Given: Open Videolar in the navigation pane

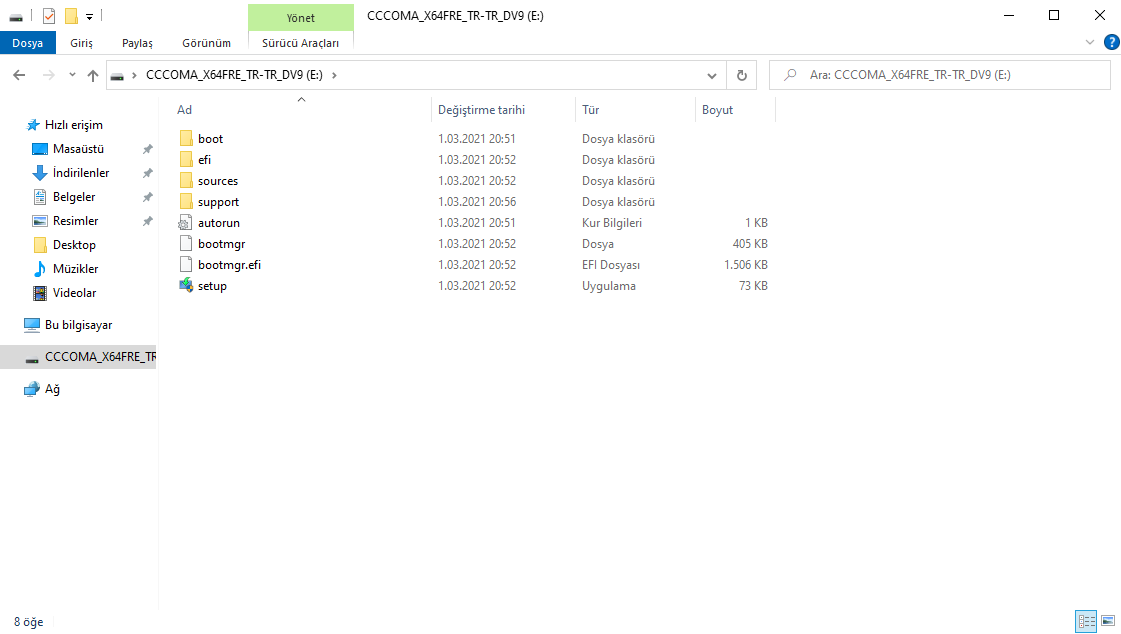Looking at the screenshot, I should tap(74, 293).
